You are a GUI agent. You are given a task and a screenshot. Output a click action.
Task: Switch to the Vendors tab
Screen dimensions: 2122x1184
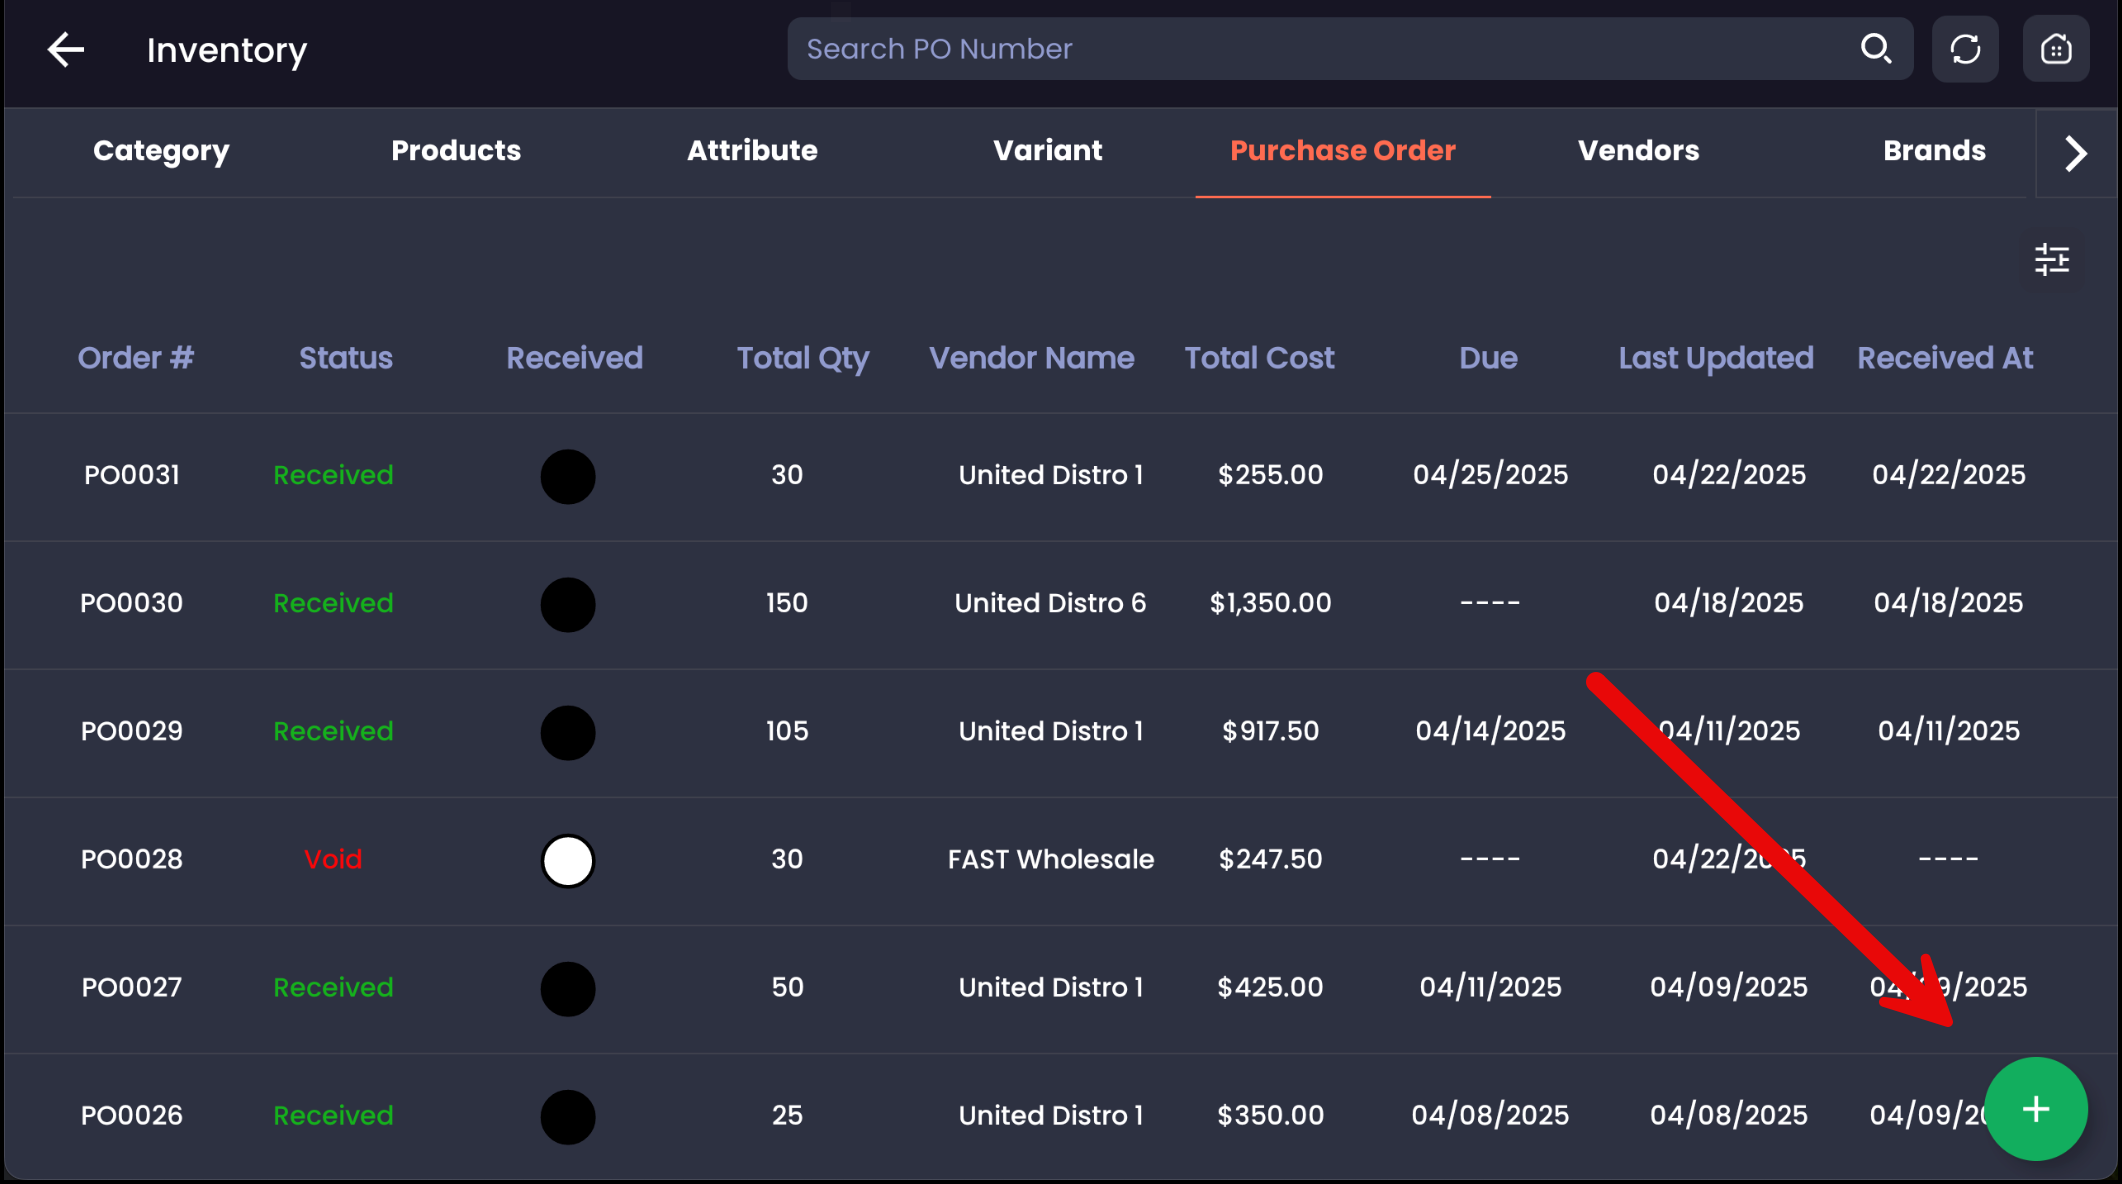(1638, 151)
